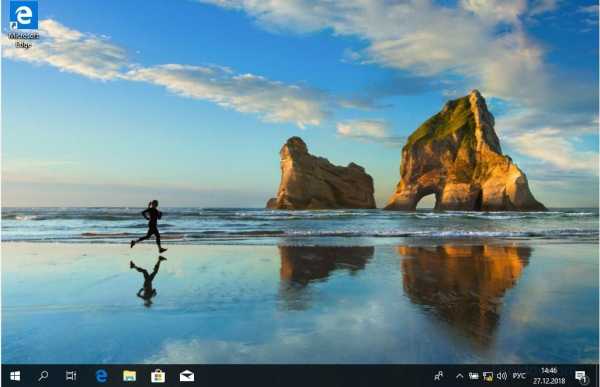Launch Edge from the taskbar

pyautogui.click(x=101, y=376)
